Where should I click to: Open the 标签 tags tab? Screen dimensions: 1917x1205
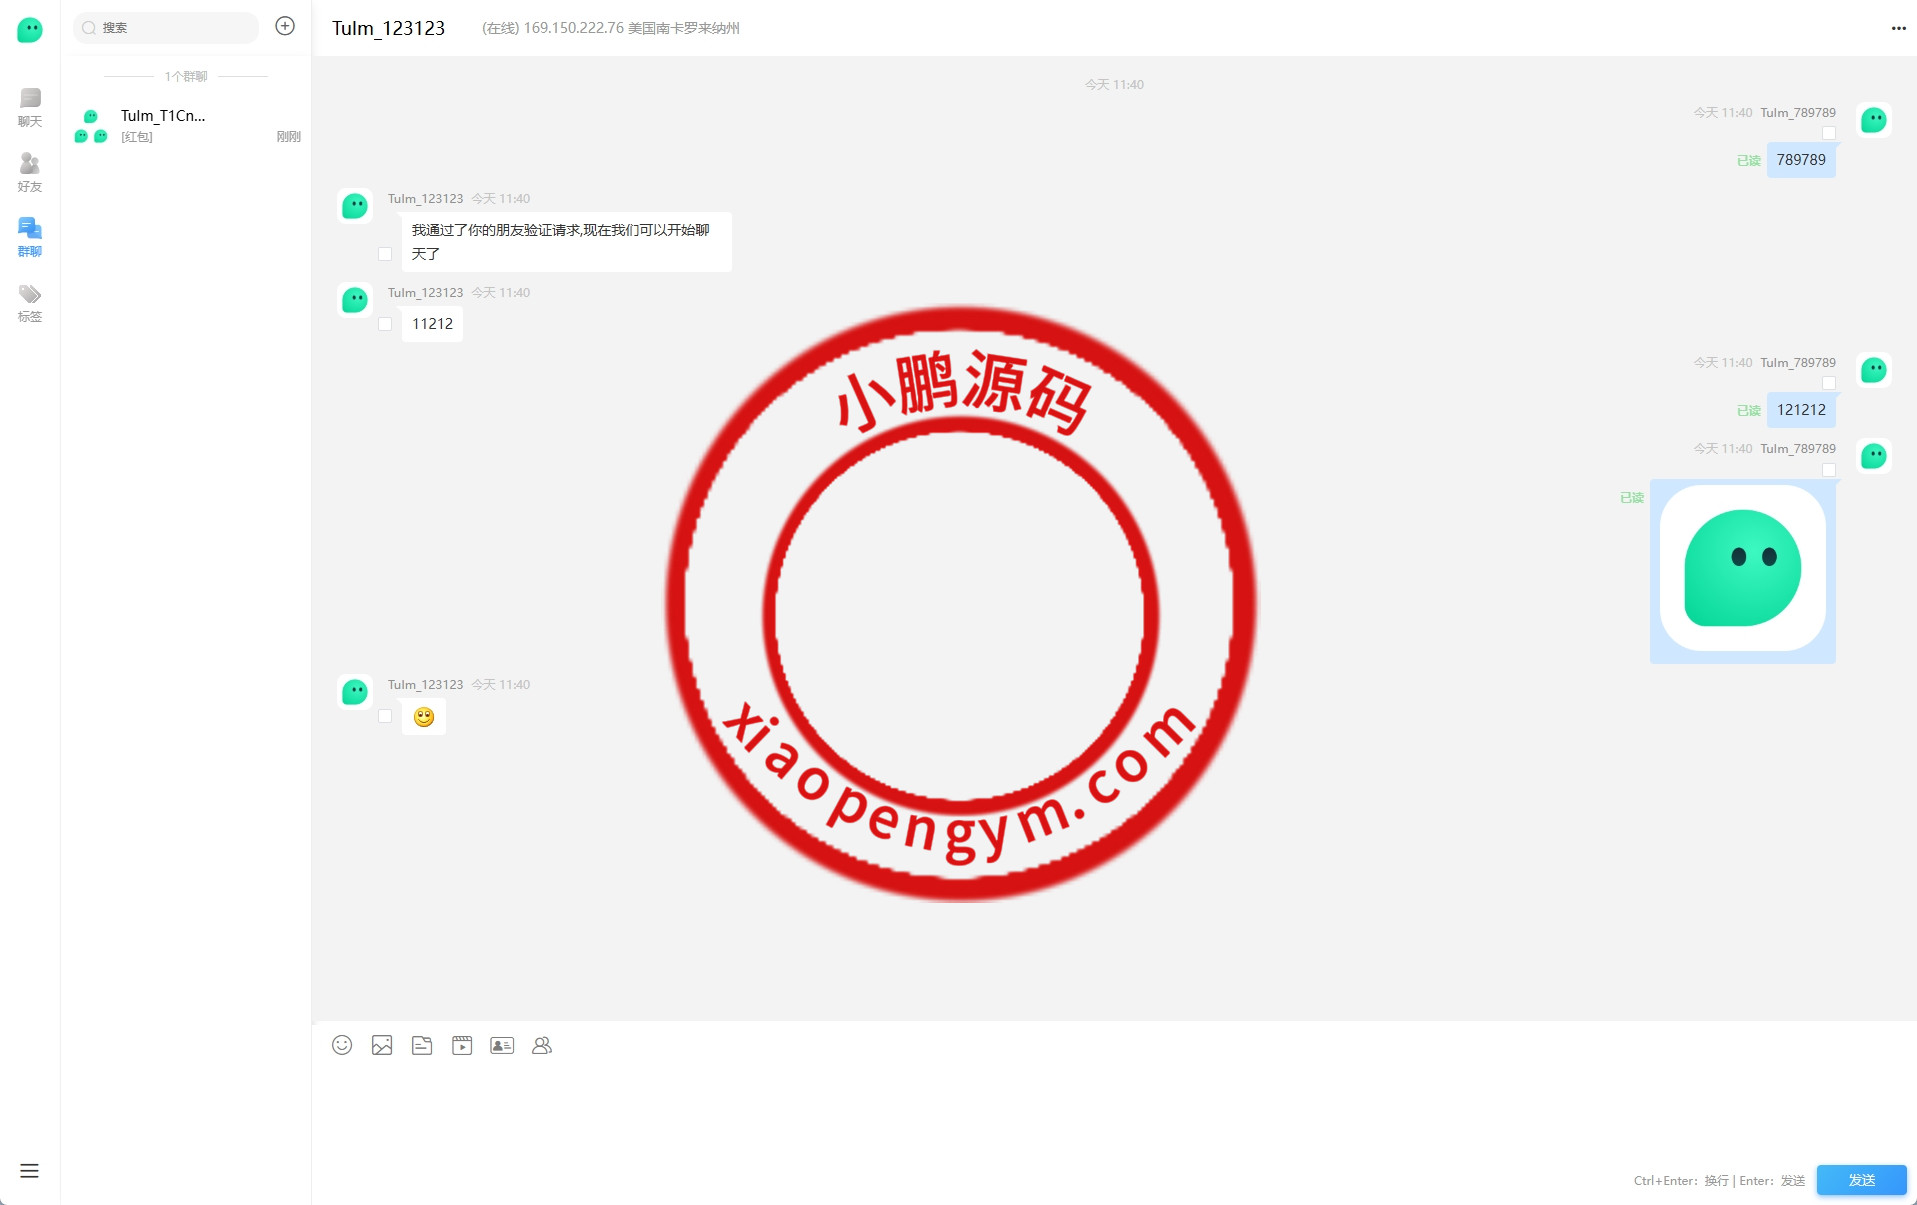(x=30, y=302)
